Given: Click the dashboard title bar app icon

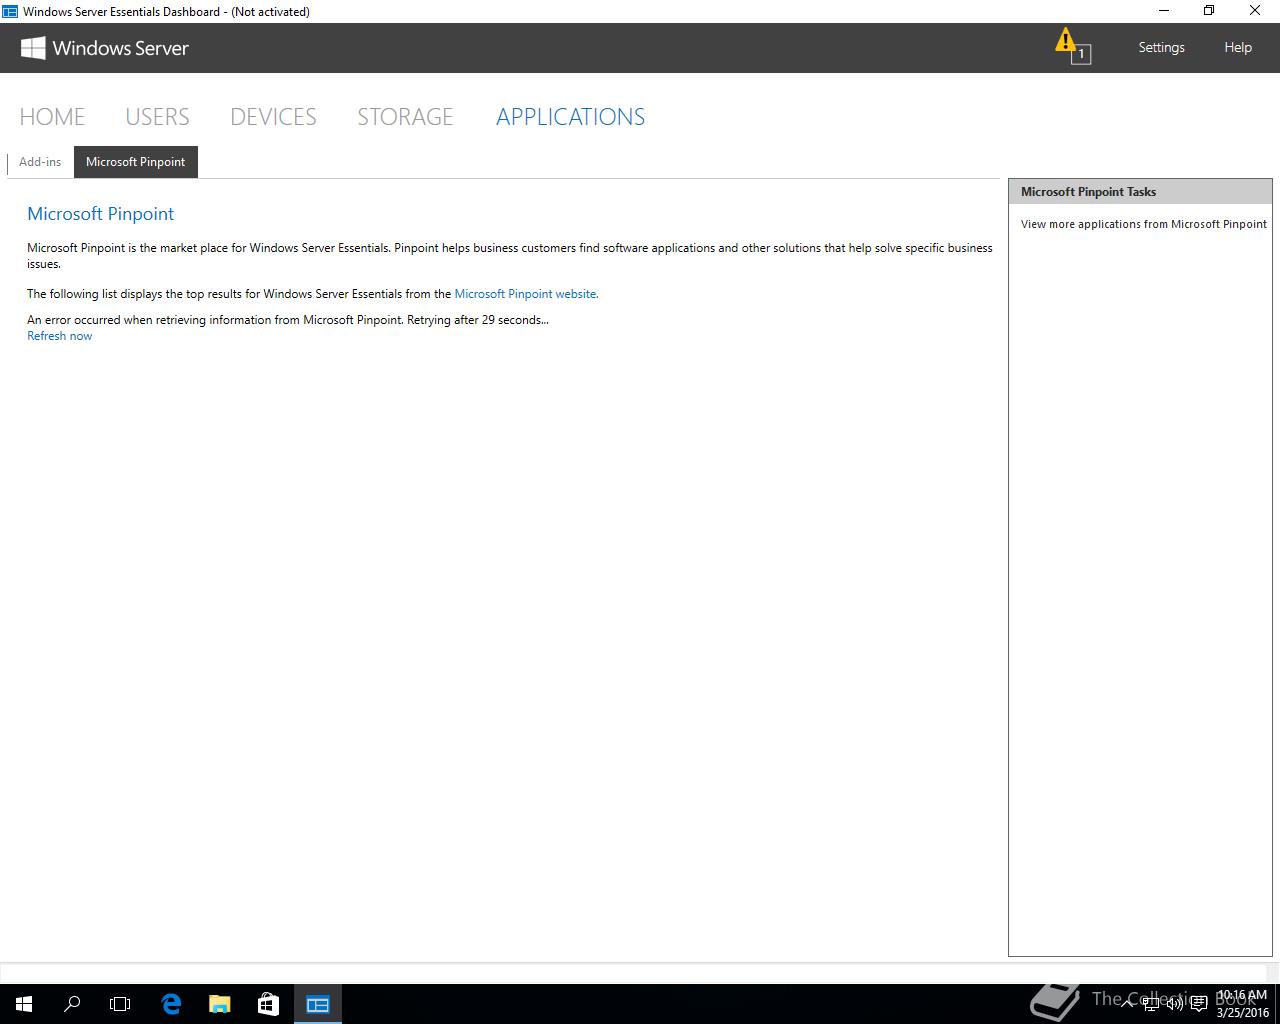Looking at the screenshot, I should (x=10, y=11).
